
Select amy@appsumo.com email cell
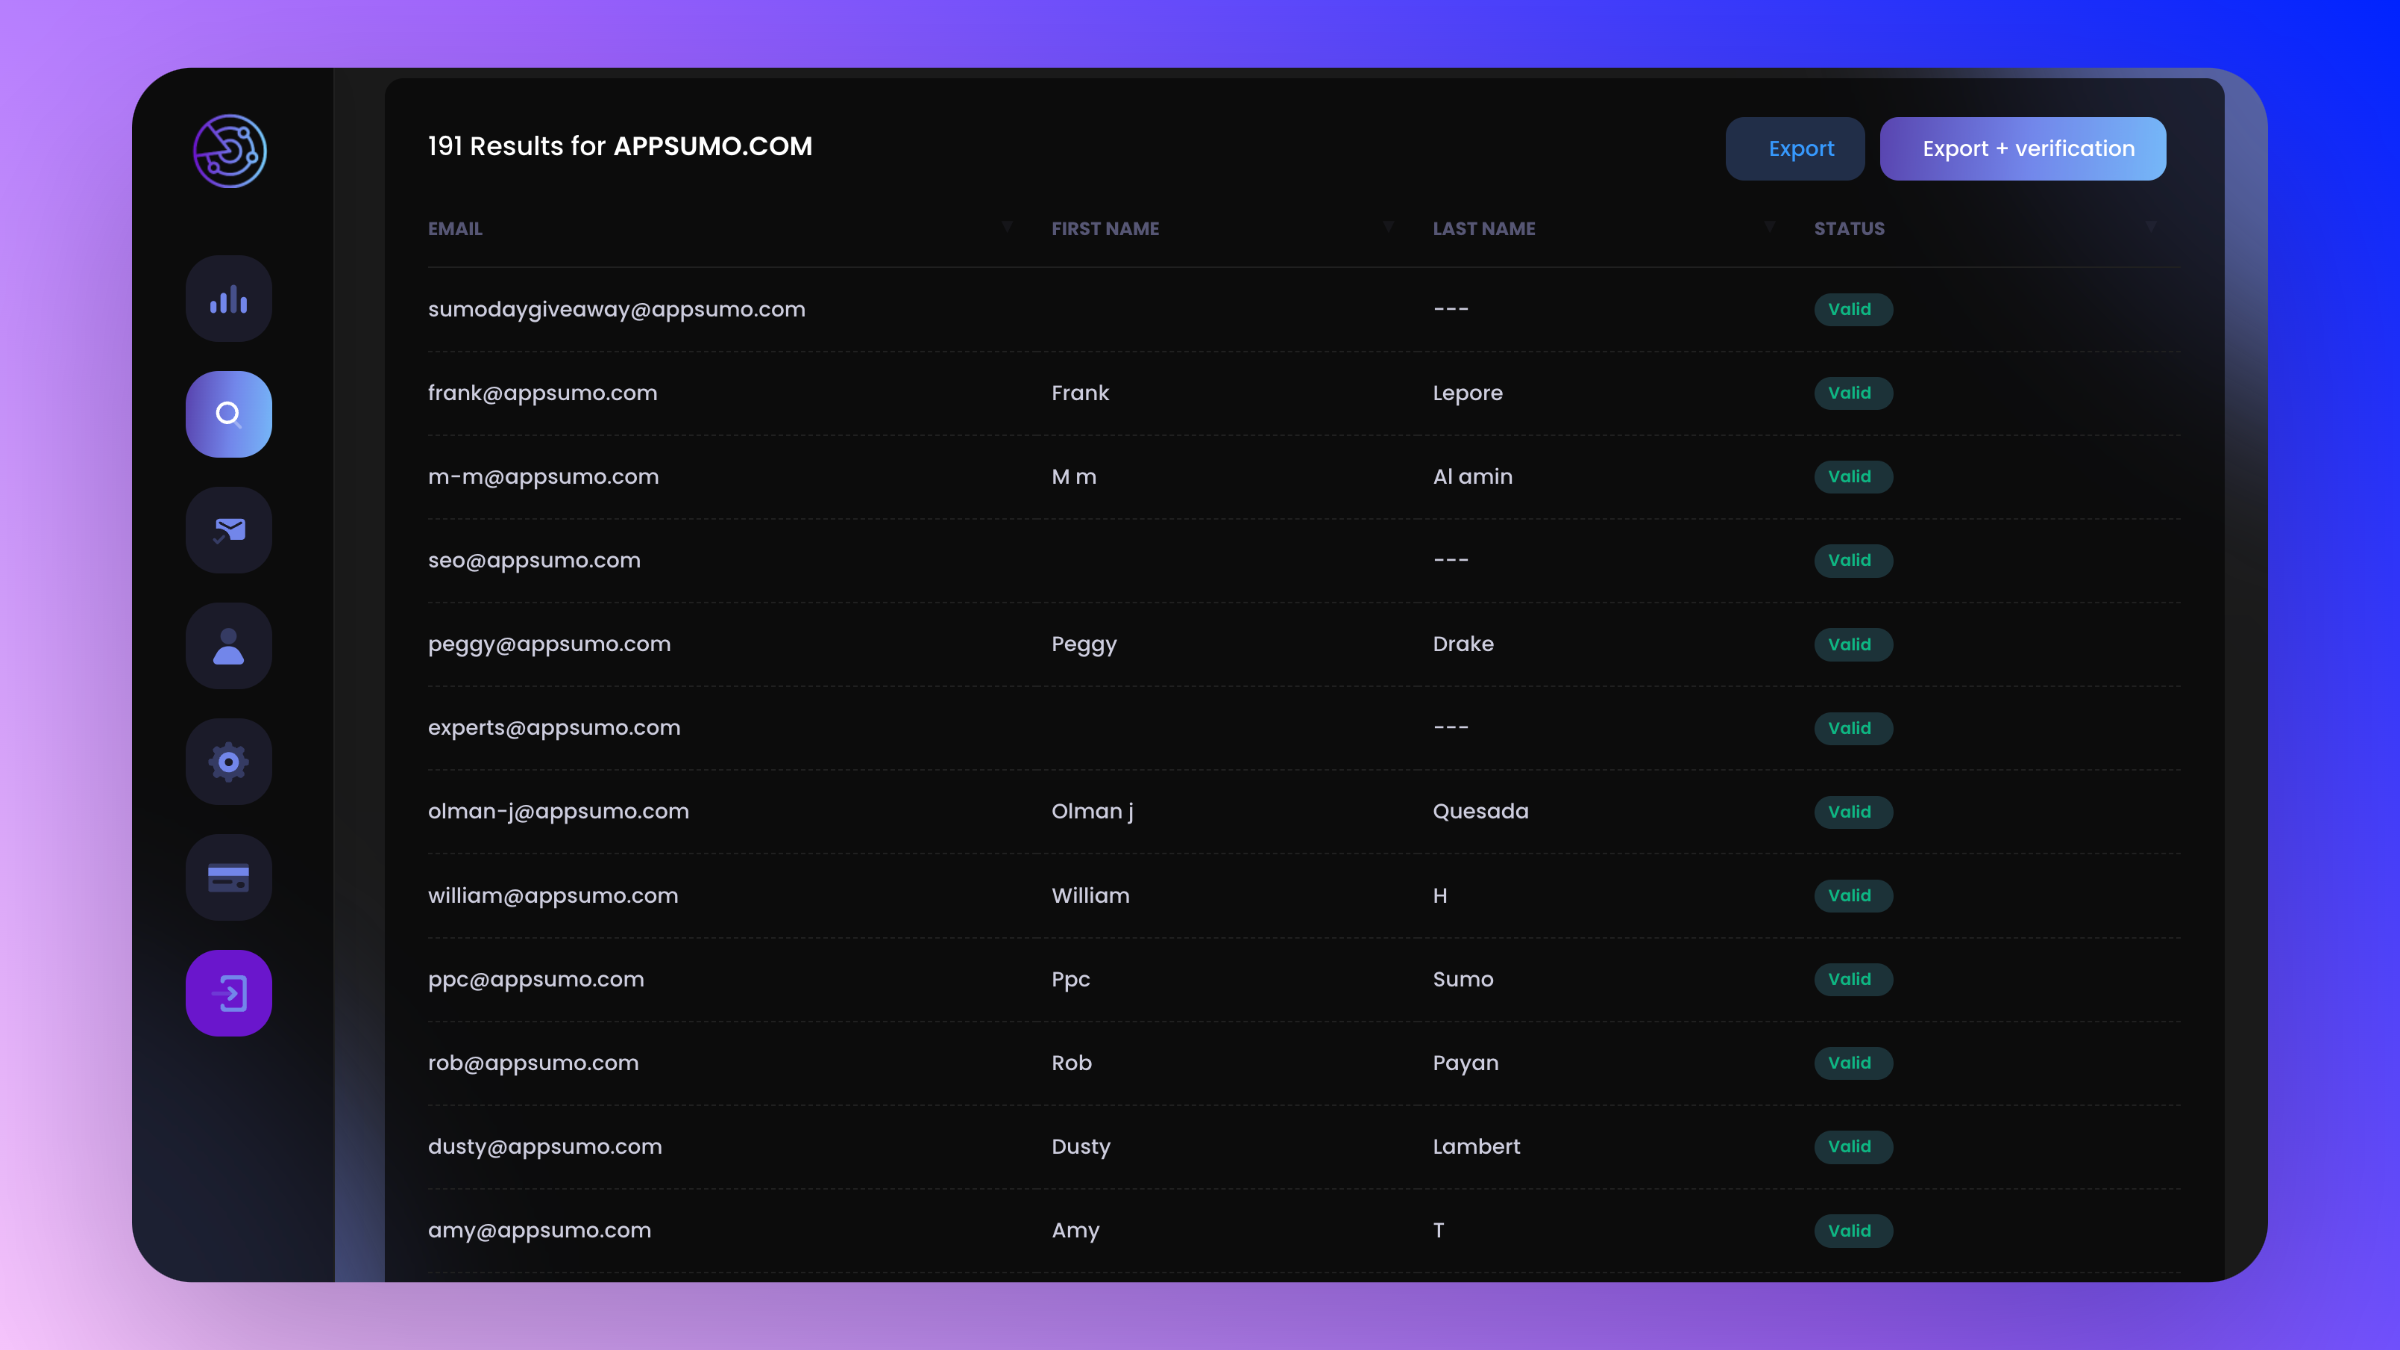coord(539,1231)
